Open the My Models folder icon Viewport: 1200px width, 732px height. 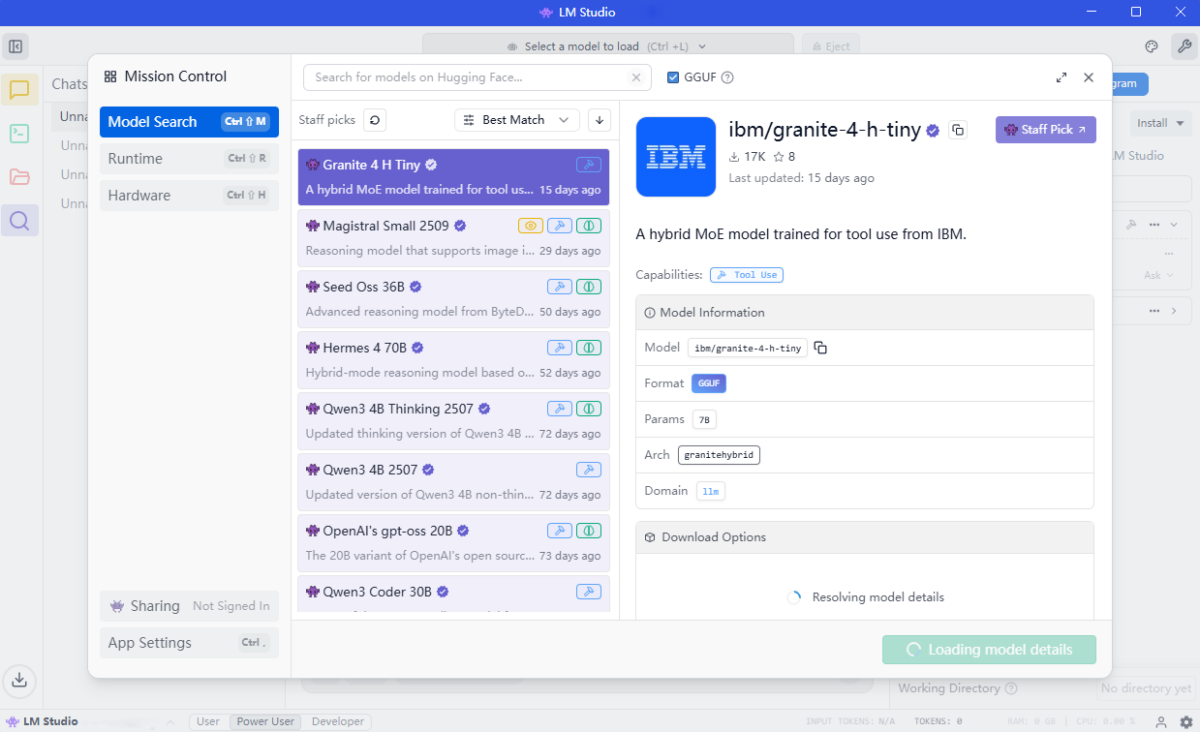tap(20, 177)
